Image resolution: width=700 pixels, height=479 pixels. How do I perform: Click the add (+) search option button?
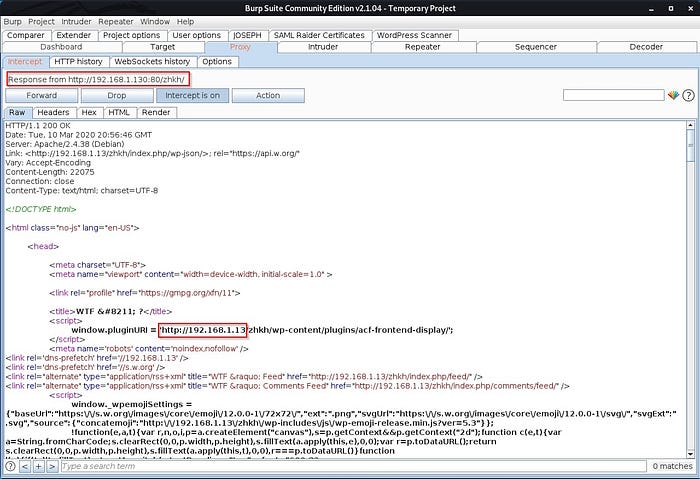pos(38,466)
